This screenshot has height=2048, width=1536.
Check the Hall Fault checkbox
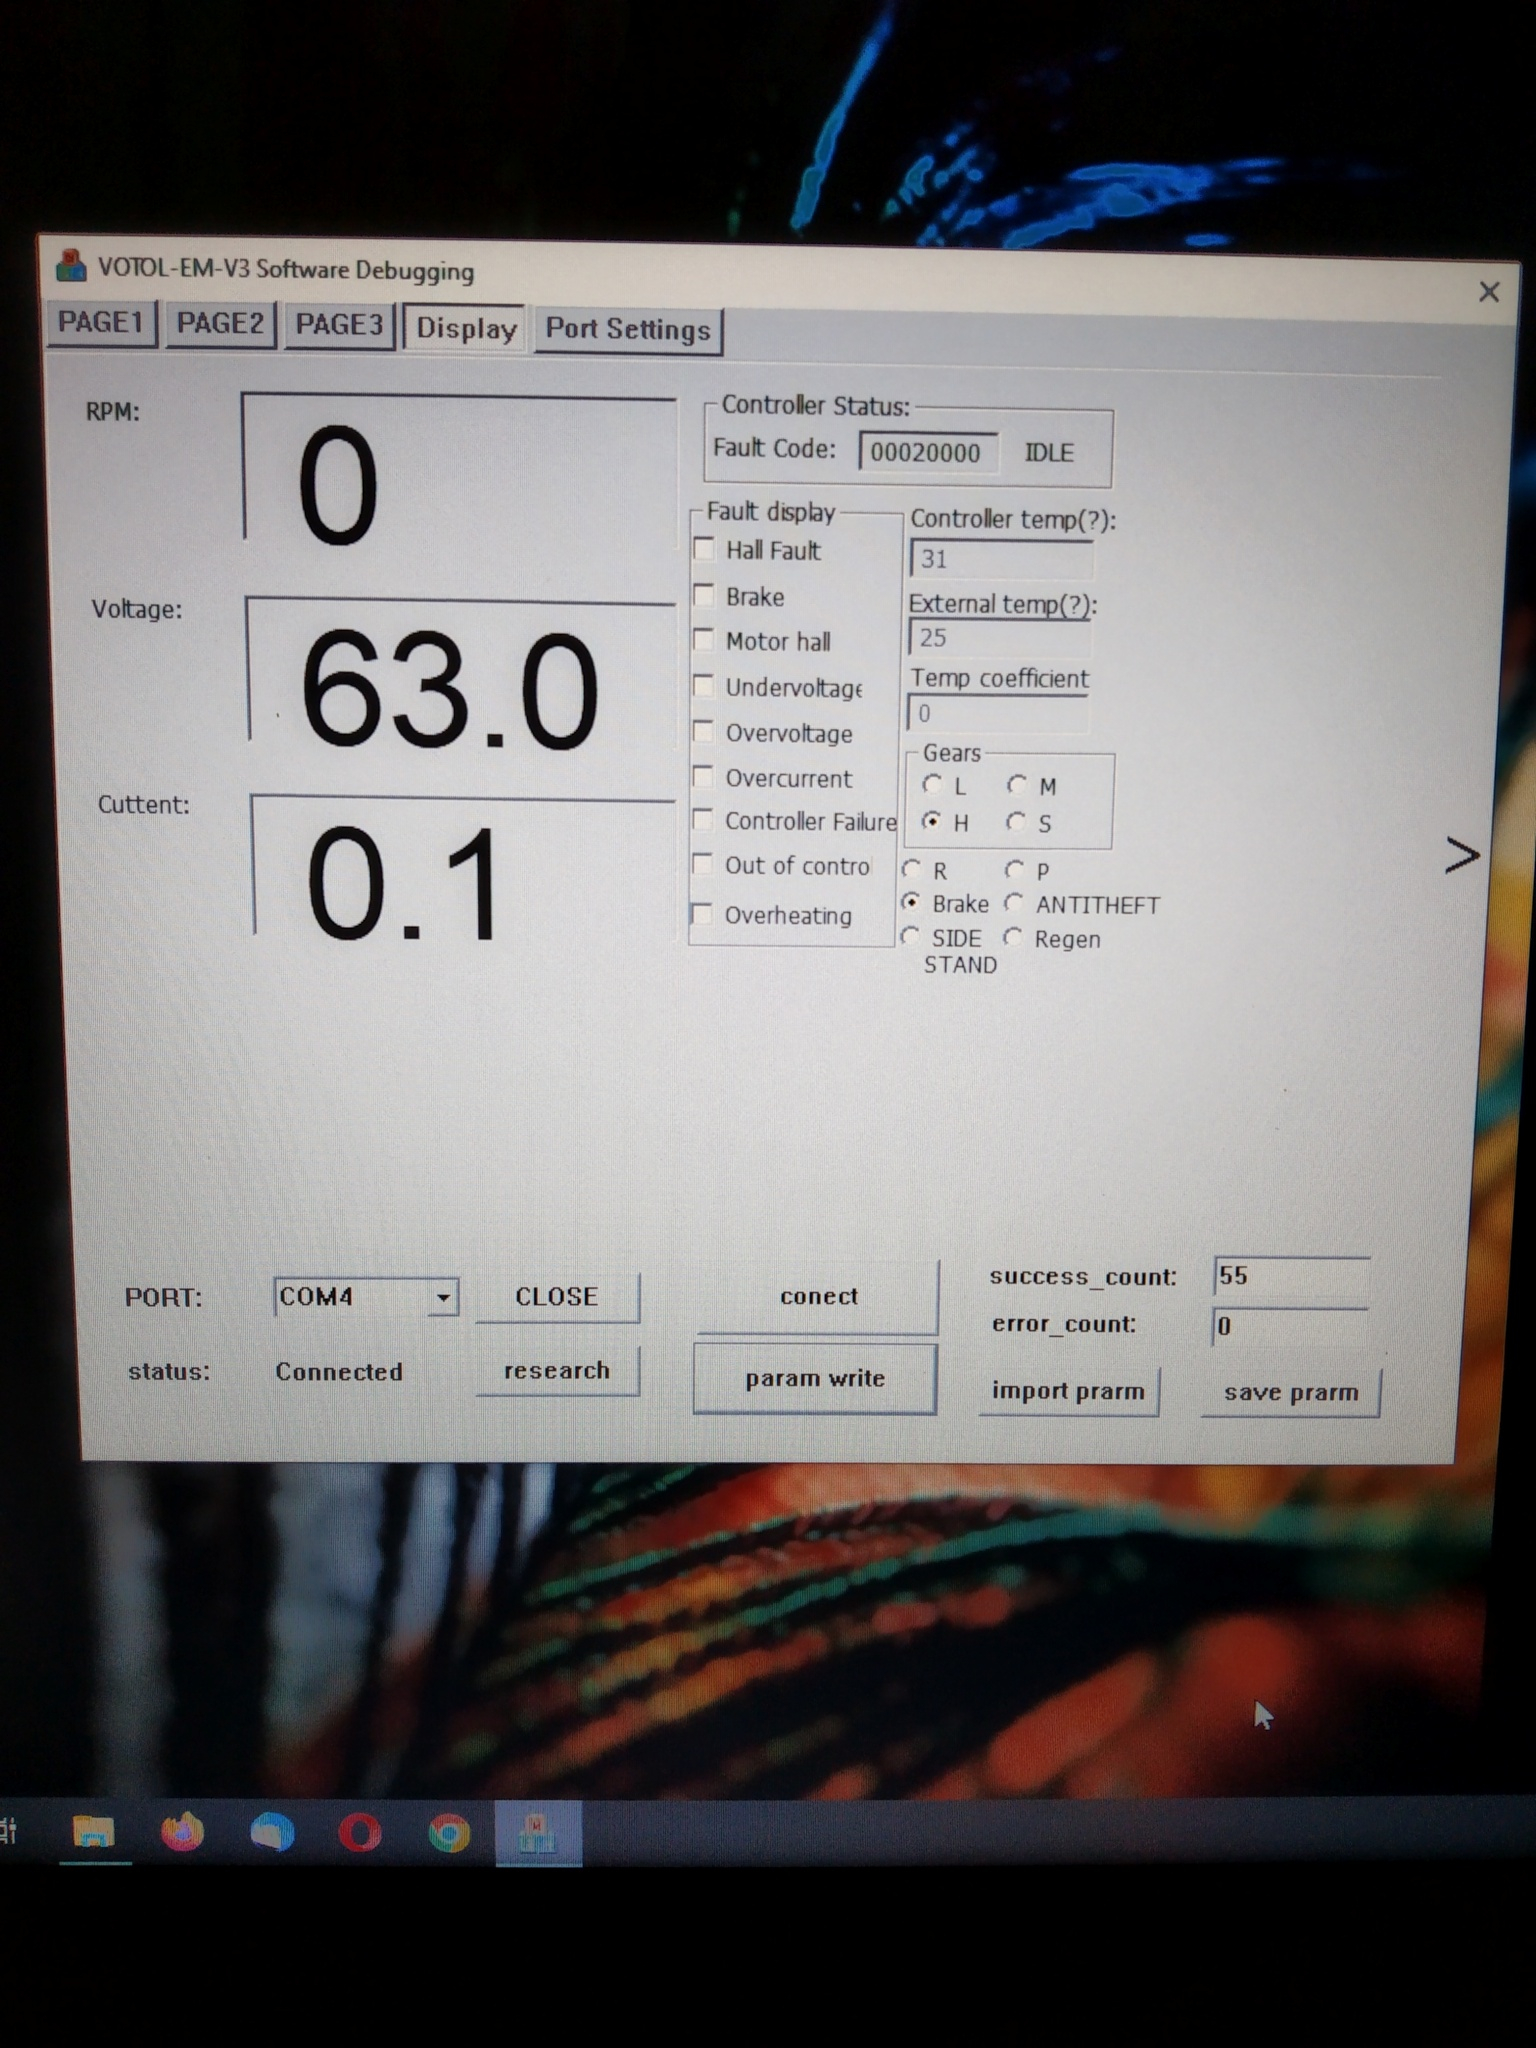point(705,549)
